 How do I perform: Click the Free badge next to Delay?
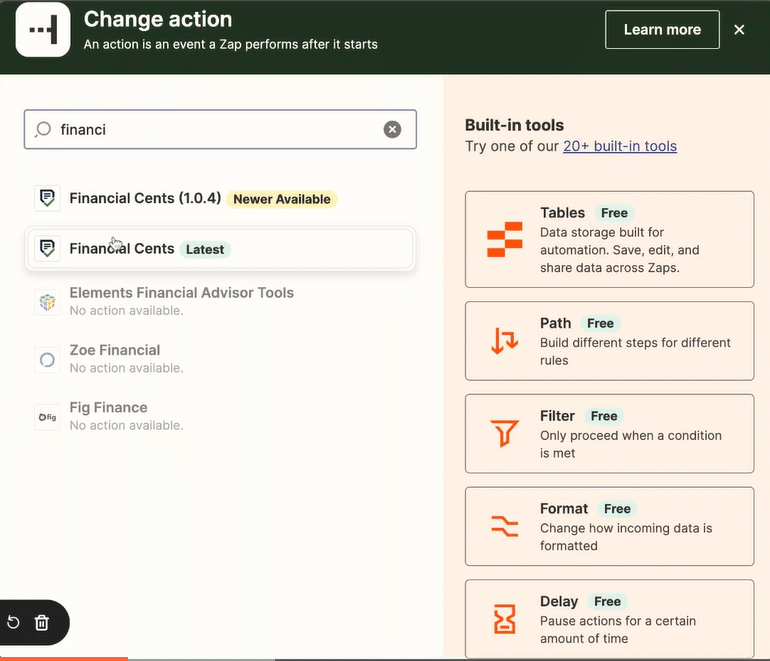(607, 602)
